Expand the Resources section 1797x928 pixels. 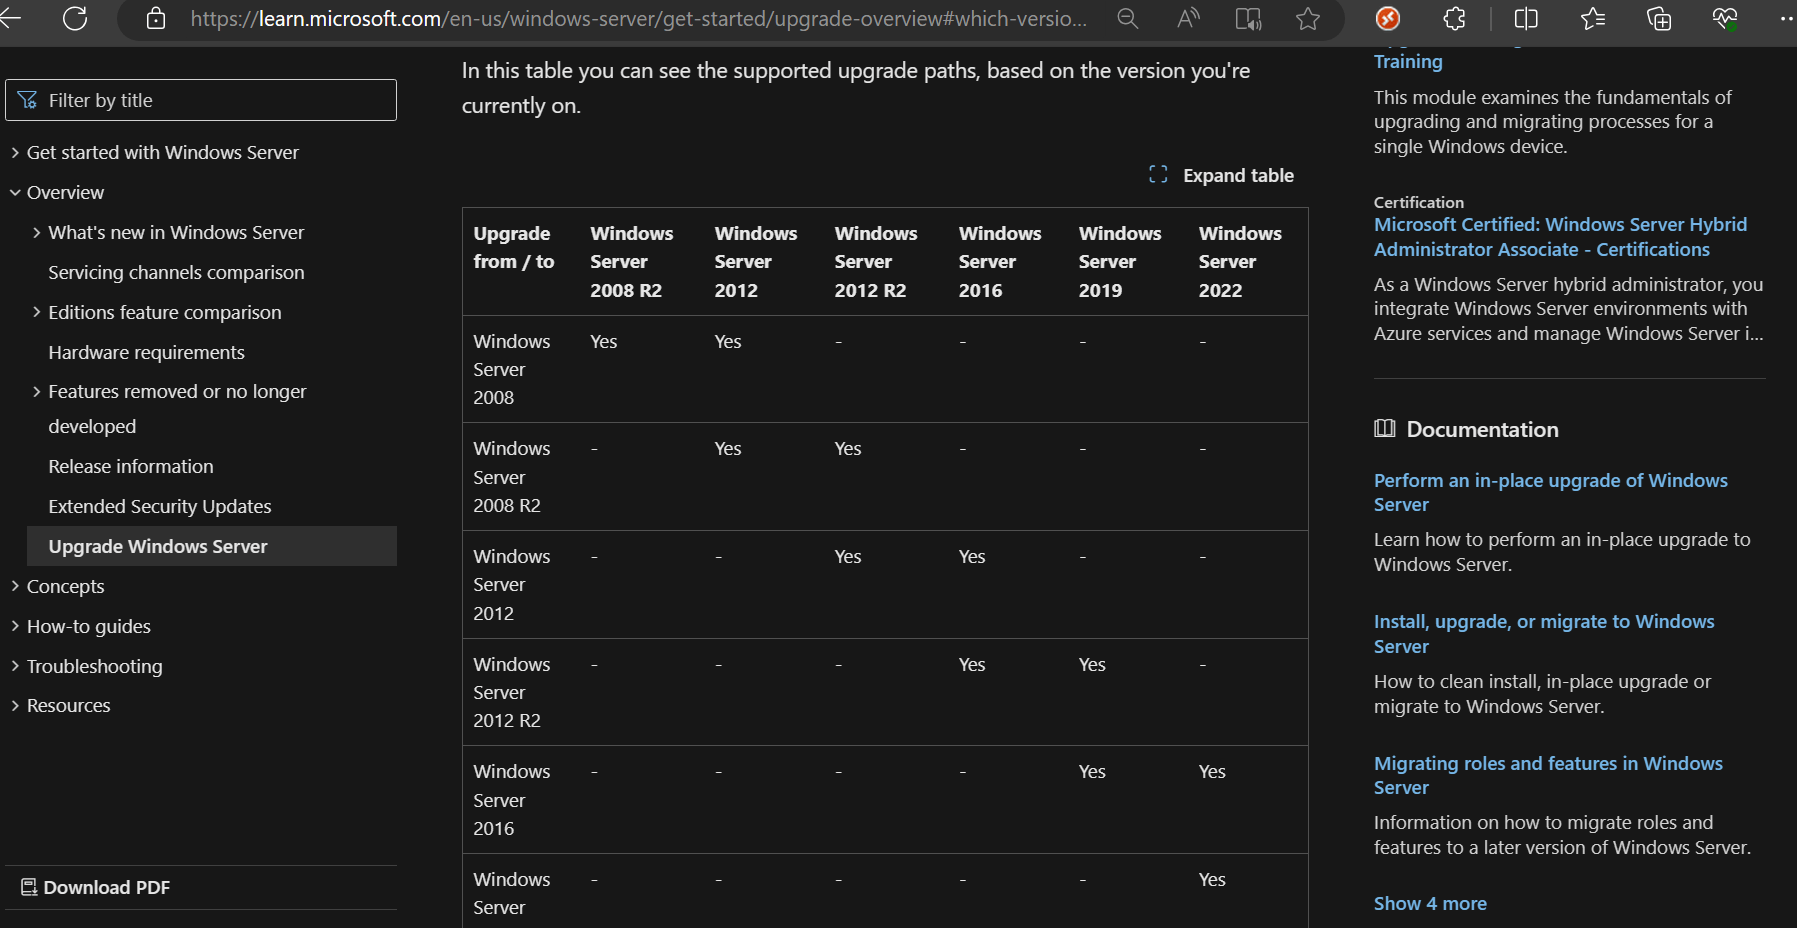(x=15, y=705)
